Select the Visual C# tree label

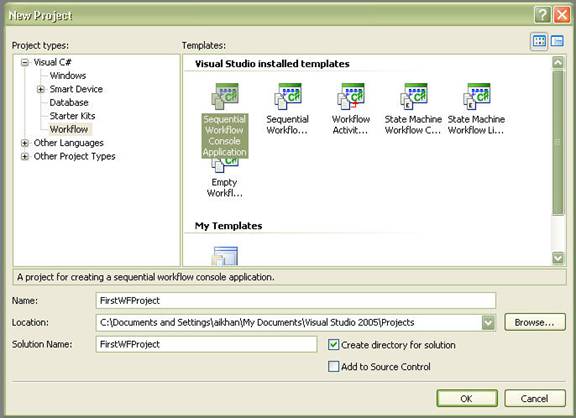(x=53, y=62)
